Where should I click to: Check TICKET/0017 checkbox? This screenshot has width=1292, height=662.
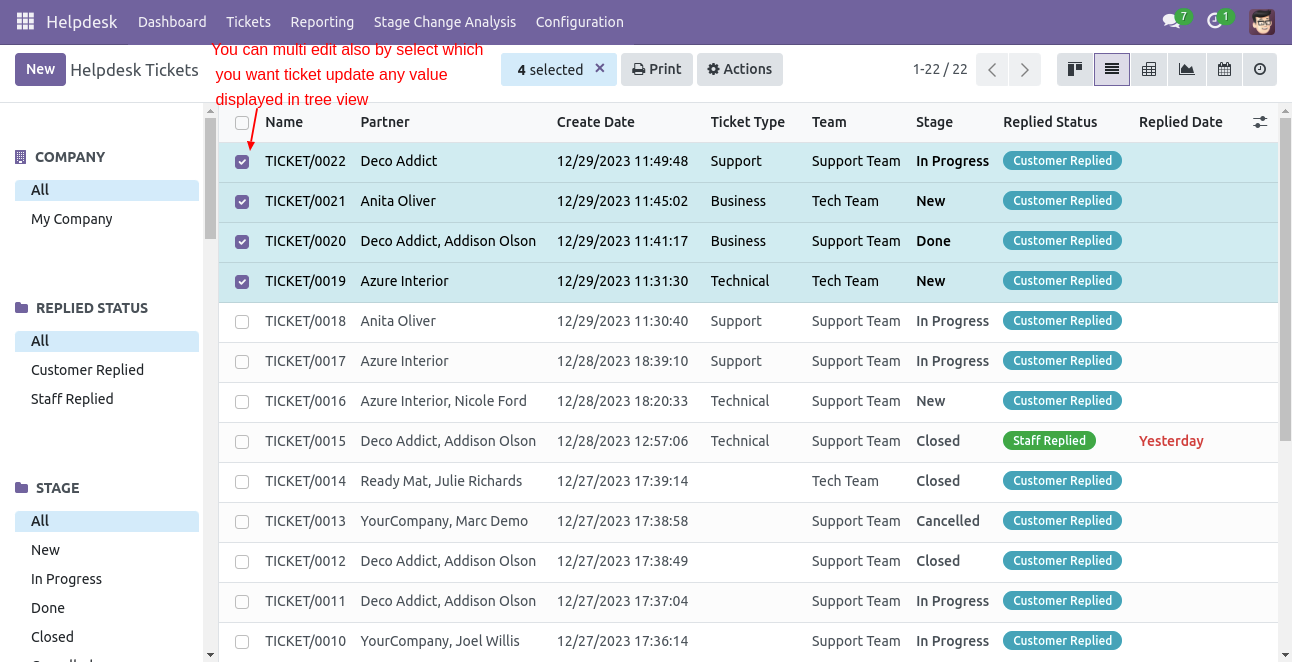[x=242, y=361]
